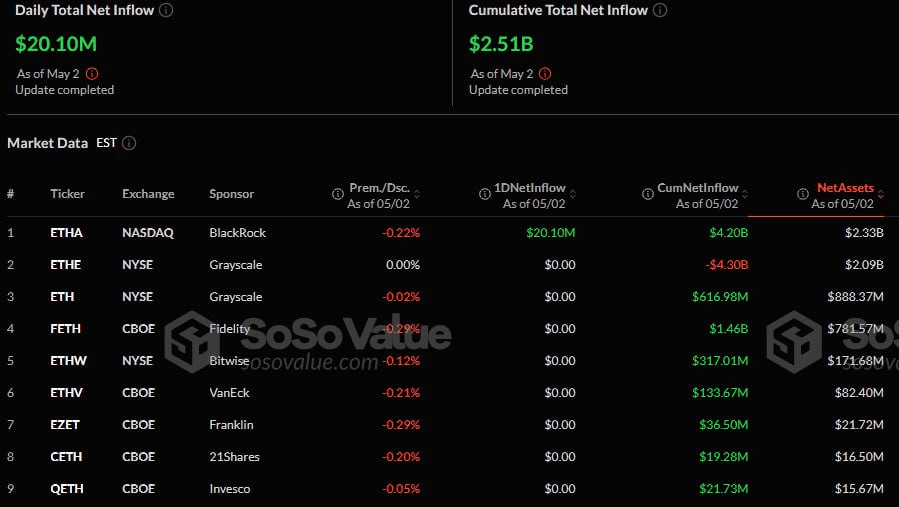Screen dimensions: 899x507
Task: Click info icon beside Cumulative Total Net Inflow
Action: point(660,10)
